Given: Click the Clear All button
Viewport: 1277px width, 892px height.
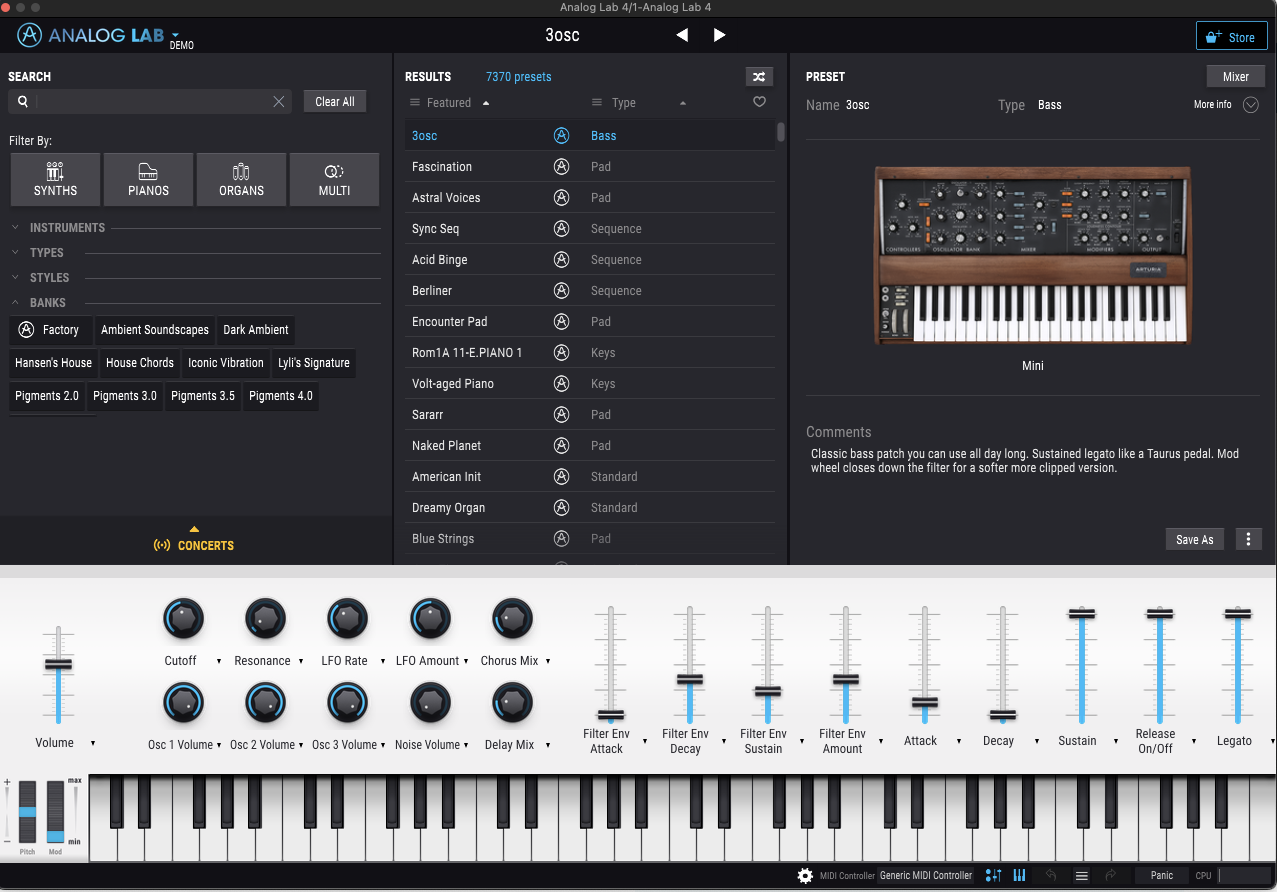Looking at the screenshot, I should pos(335,102).
